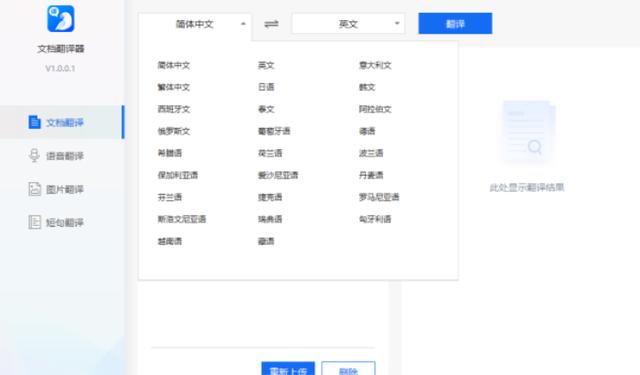Select the 丹麦语 option
Image resolution: width=640 pixels, height=375 pixels.
point(371,175)
